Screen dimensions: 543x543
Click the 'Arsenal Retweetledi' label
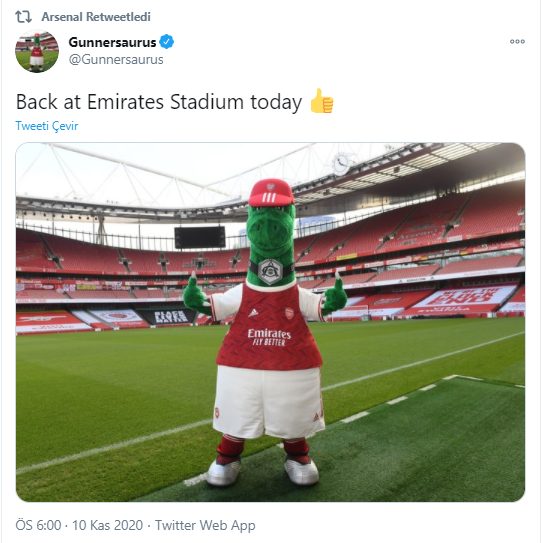(96, 17)
